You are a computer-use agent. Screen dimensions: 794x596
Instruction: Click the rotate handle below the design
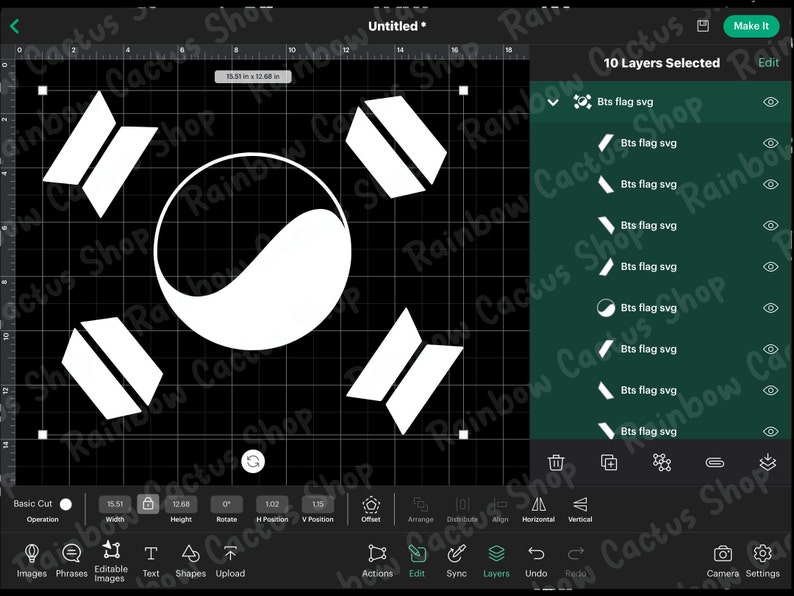[253, 461]
